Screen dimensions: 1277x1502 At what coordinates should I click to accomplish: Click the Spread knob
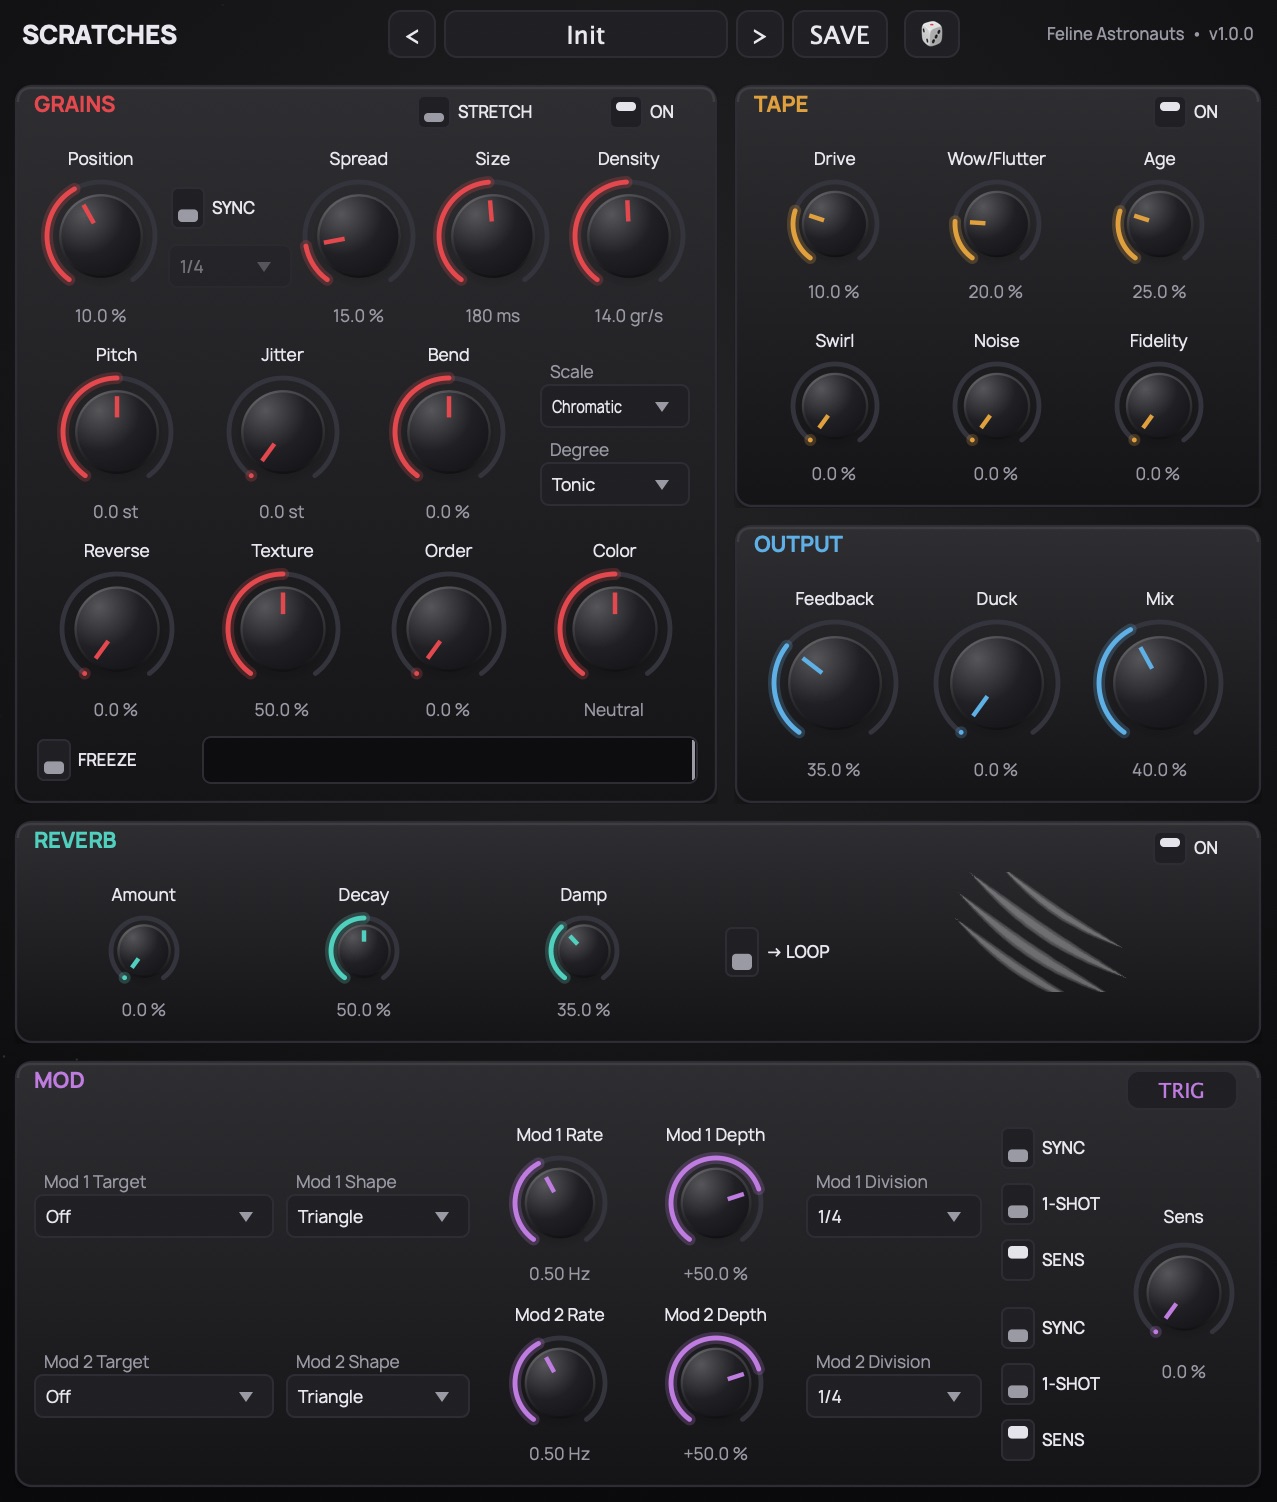[358, 236]
